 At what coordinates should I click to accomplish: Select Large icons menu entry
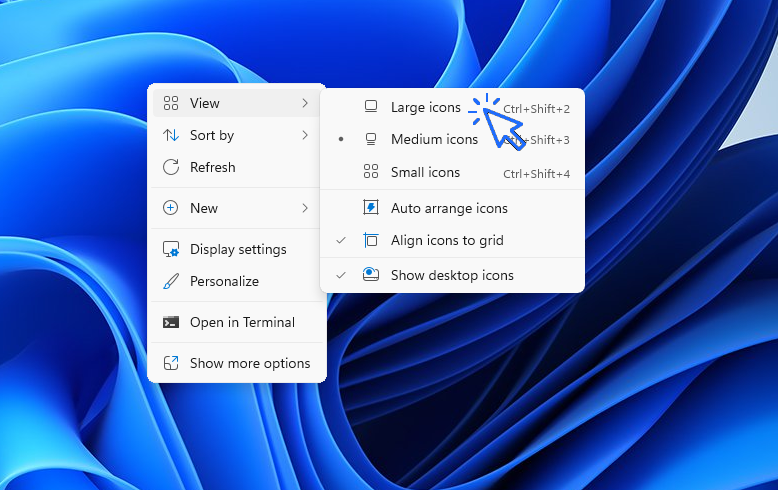point(425,107)
